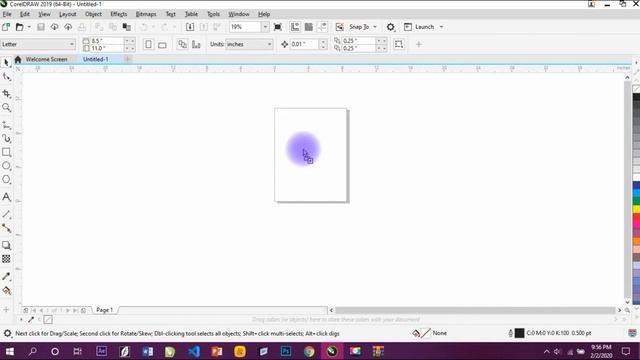Select the Shape tool in the toolbox

[x=6, y=77]
